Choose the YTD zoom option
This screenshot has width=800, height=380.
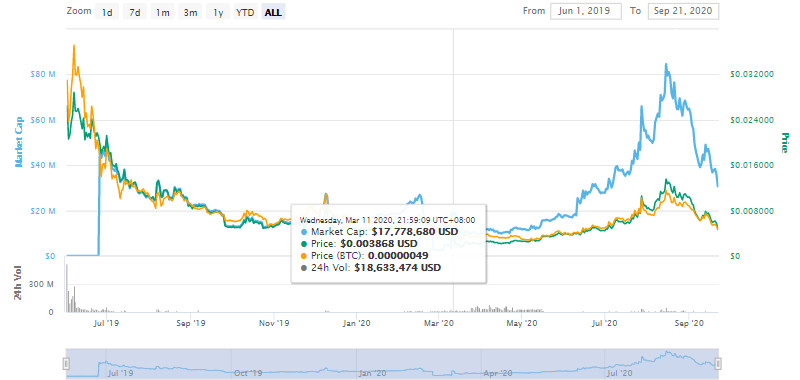click(x=245, y=12)
